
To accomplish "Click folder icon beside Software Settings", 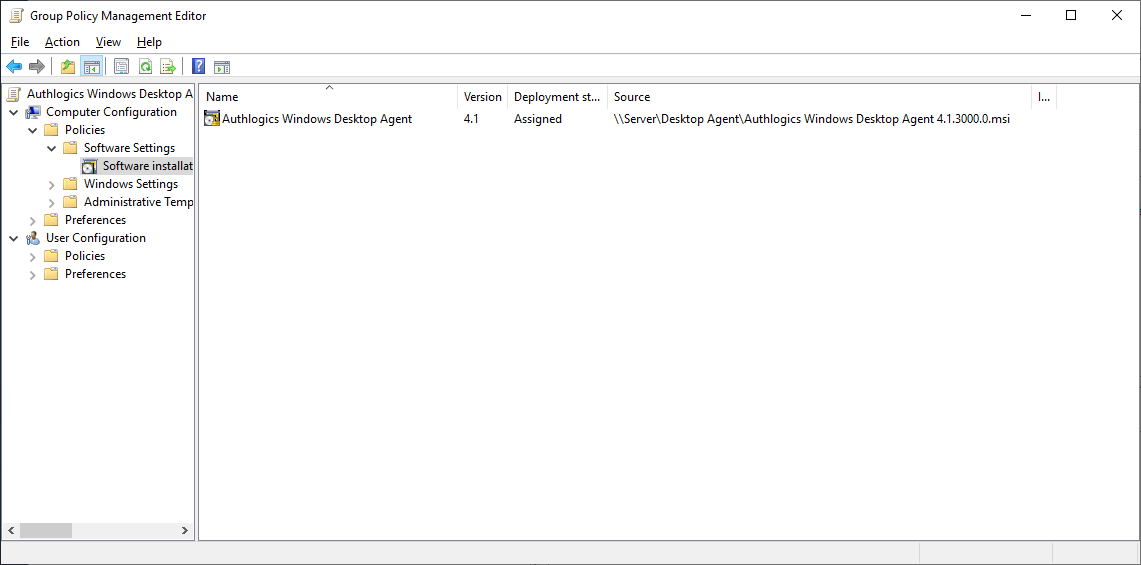I will click(x=70, y=148).
